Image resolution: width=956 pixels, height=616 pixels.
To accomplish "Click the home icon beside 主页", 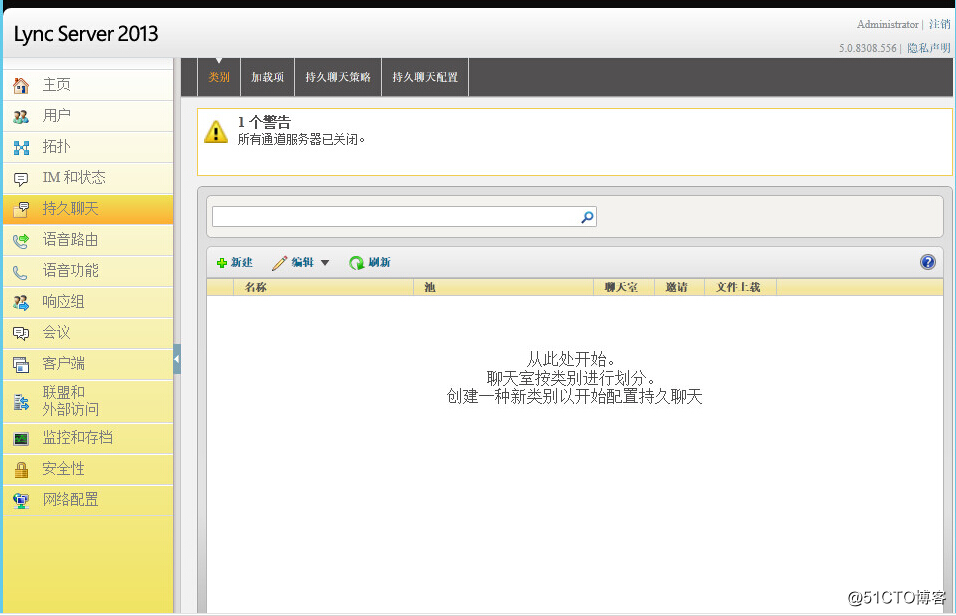I will (21, 85).
